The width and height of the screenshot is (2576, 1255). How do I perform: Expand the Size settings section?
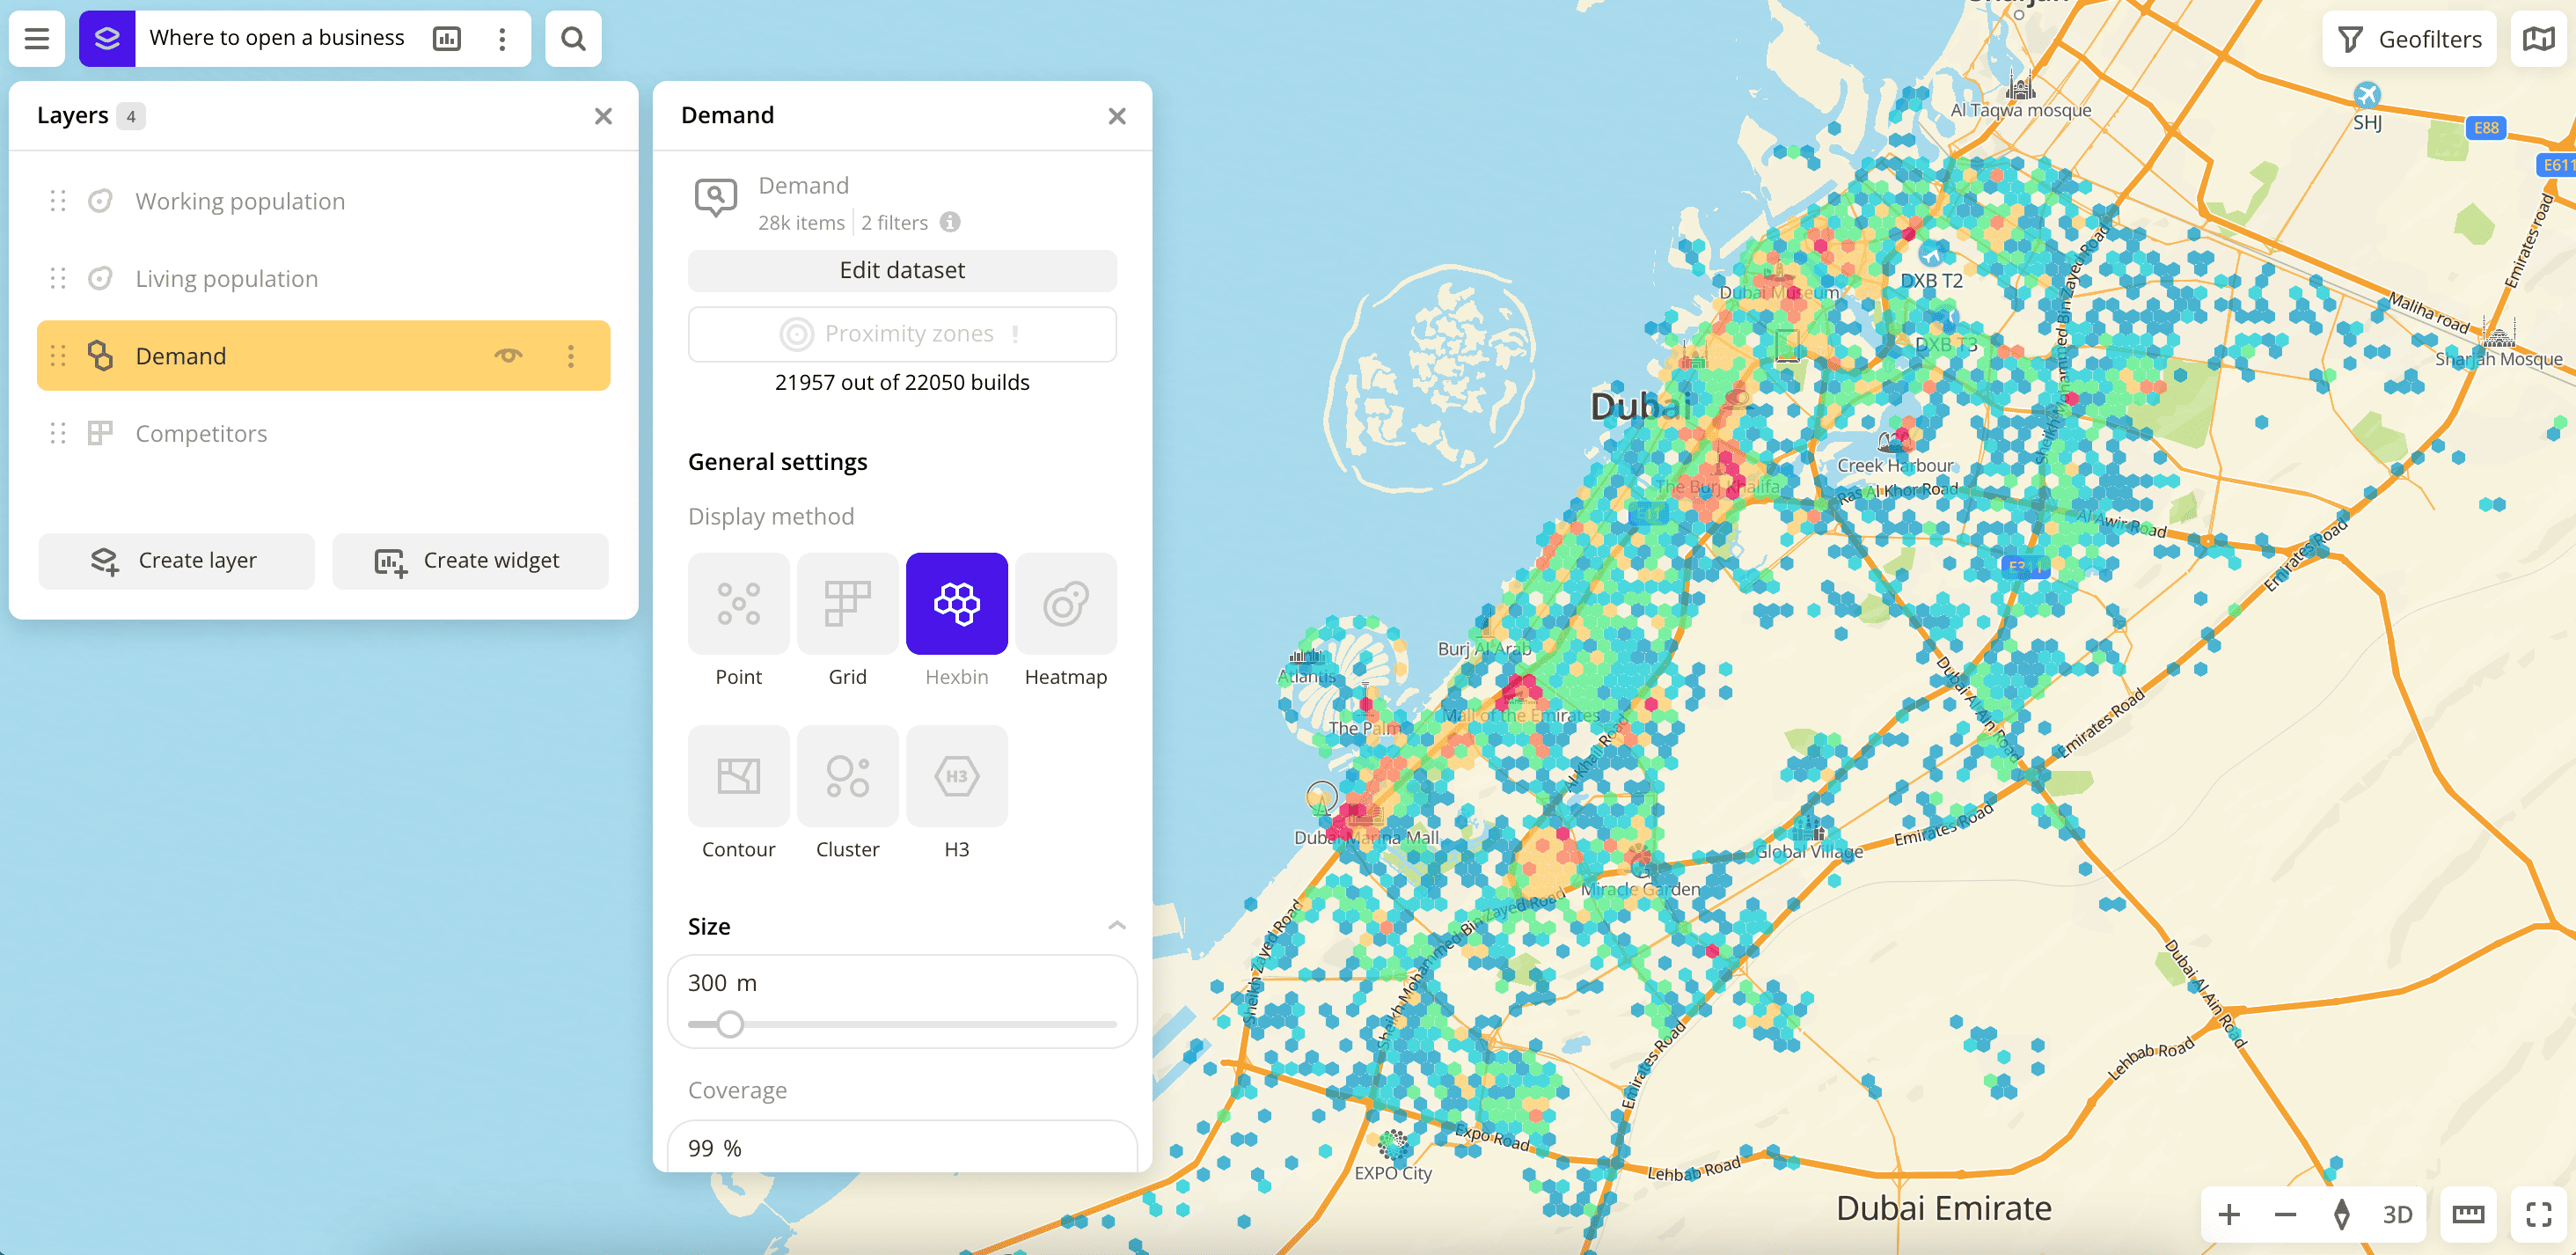pos(1117,925)
